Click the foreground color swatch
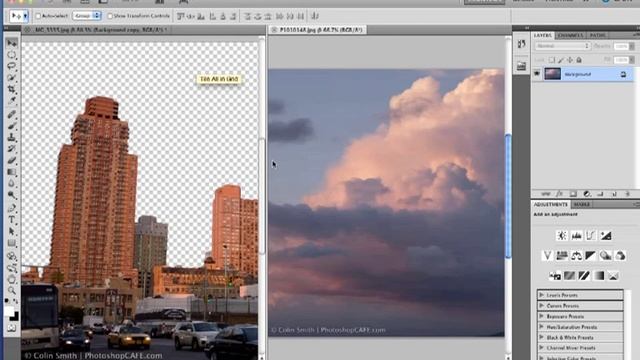Image resolution: width=640 pixels, height=360 pixels. 9,312
